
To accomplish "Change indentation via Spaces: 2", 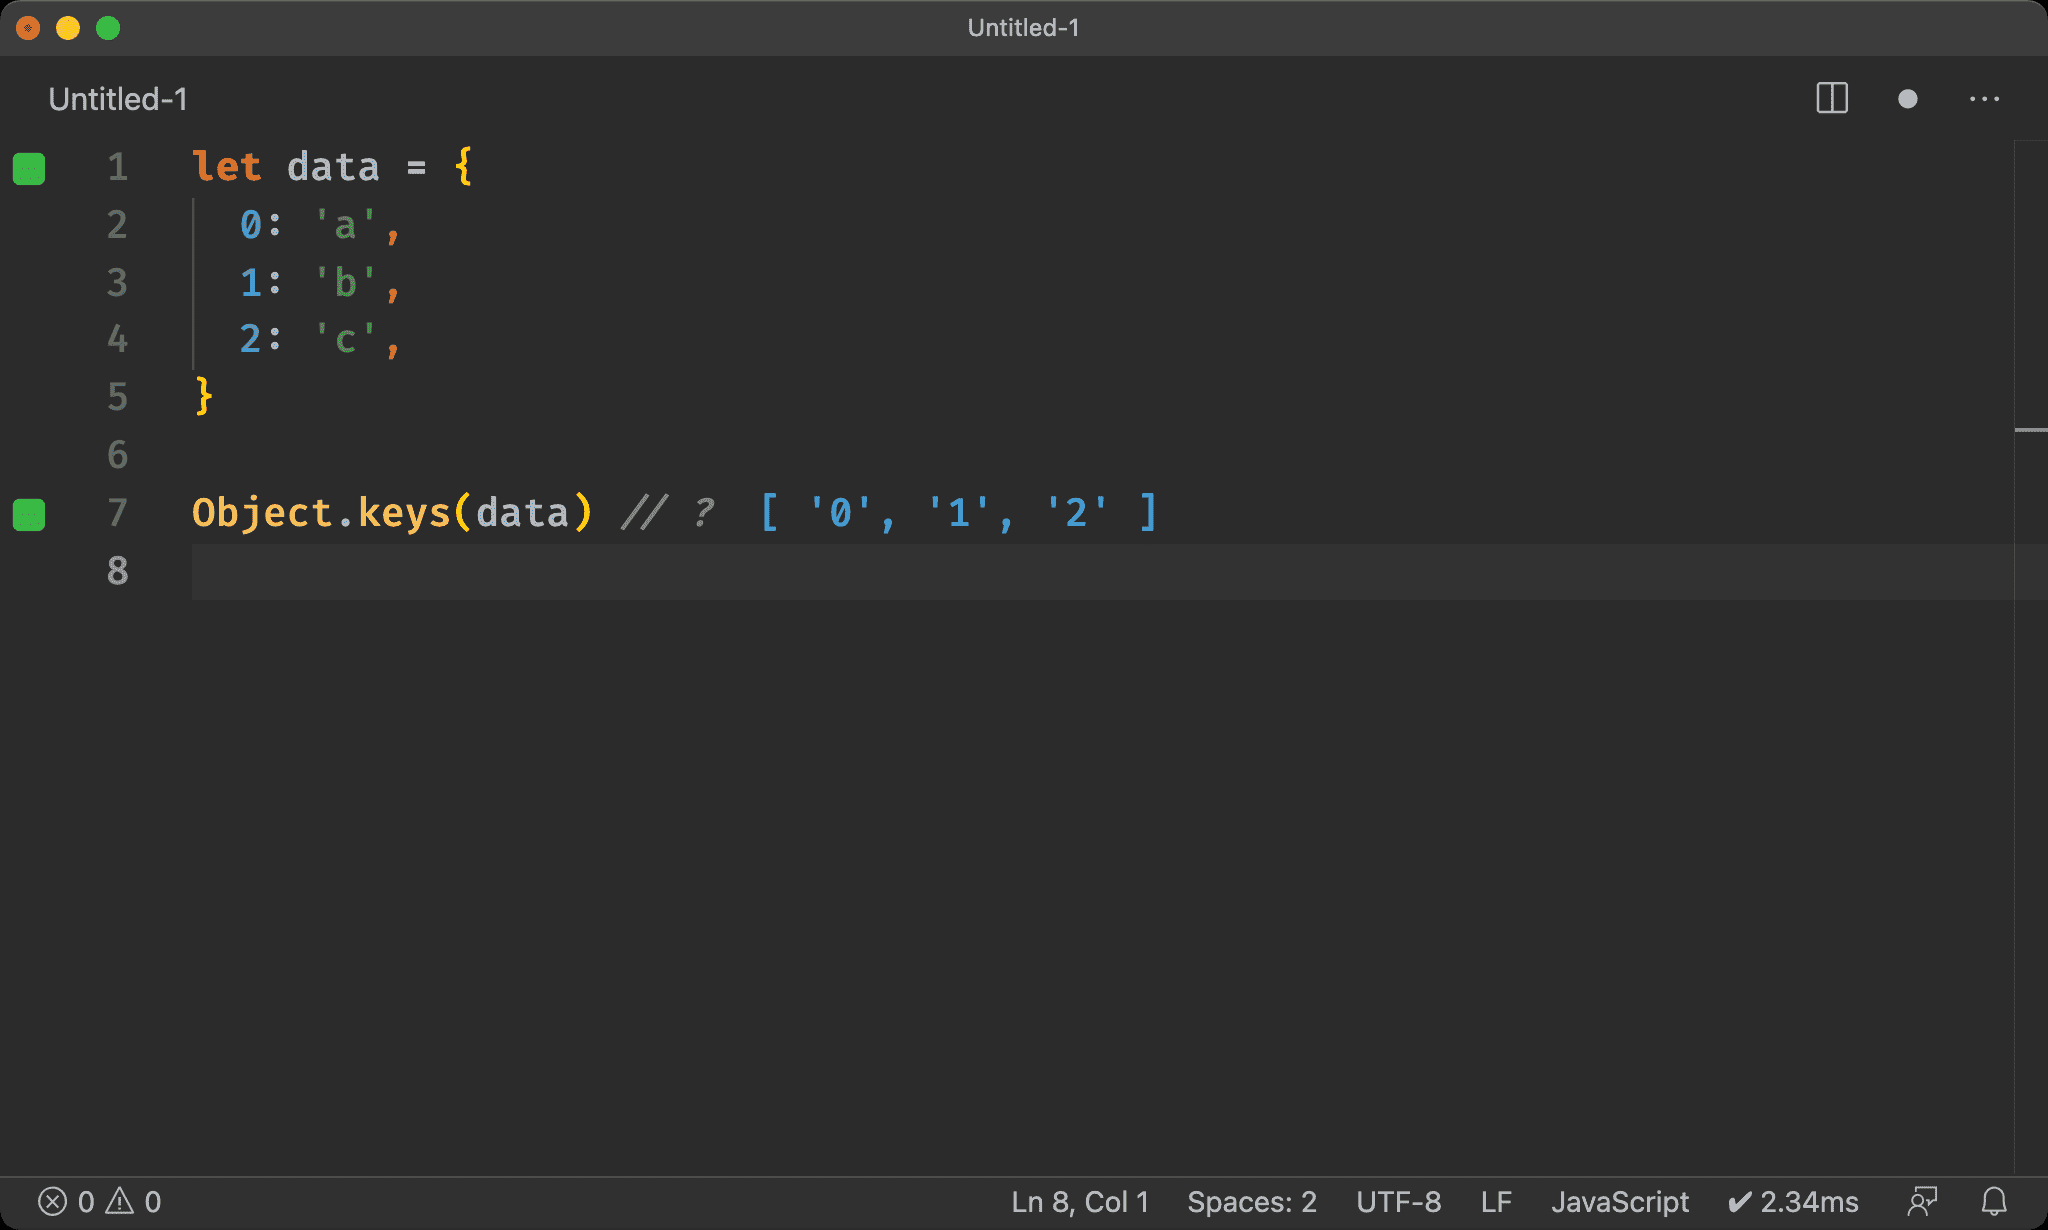I will [x=1251, y=1201].
